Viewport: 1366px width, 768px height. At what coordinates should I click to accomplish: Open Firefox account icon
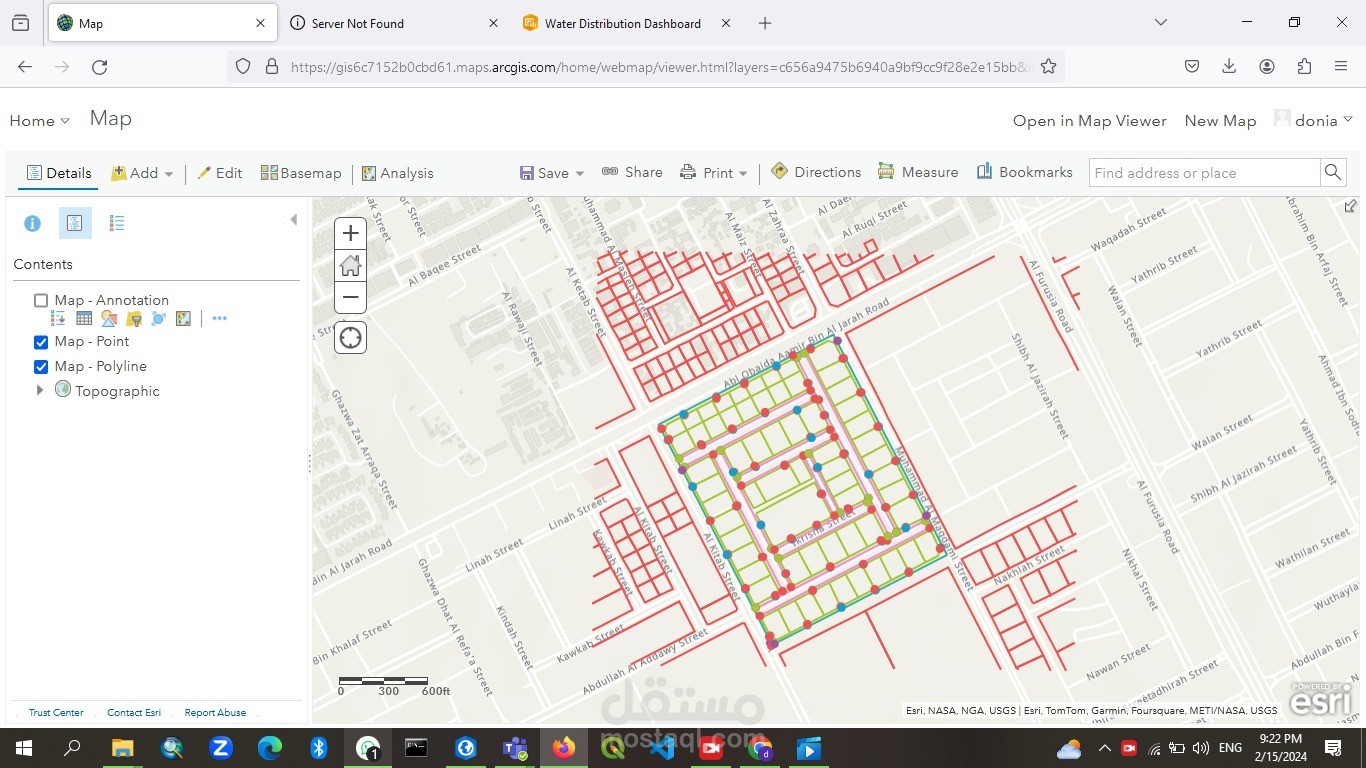pos(1267,67)
